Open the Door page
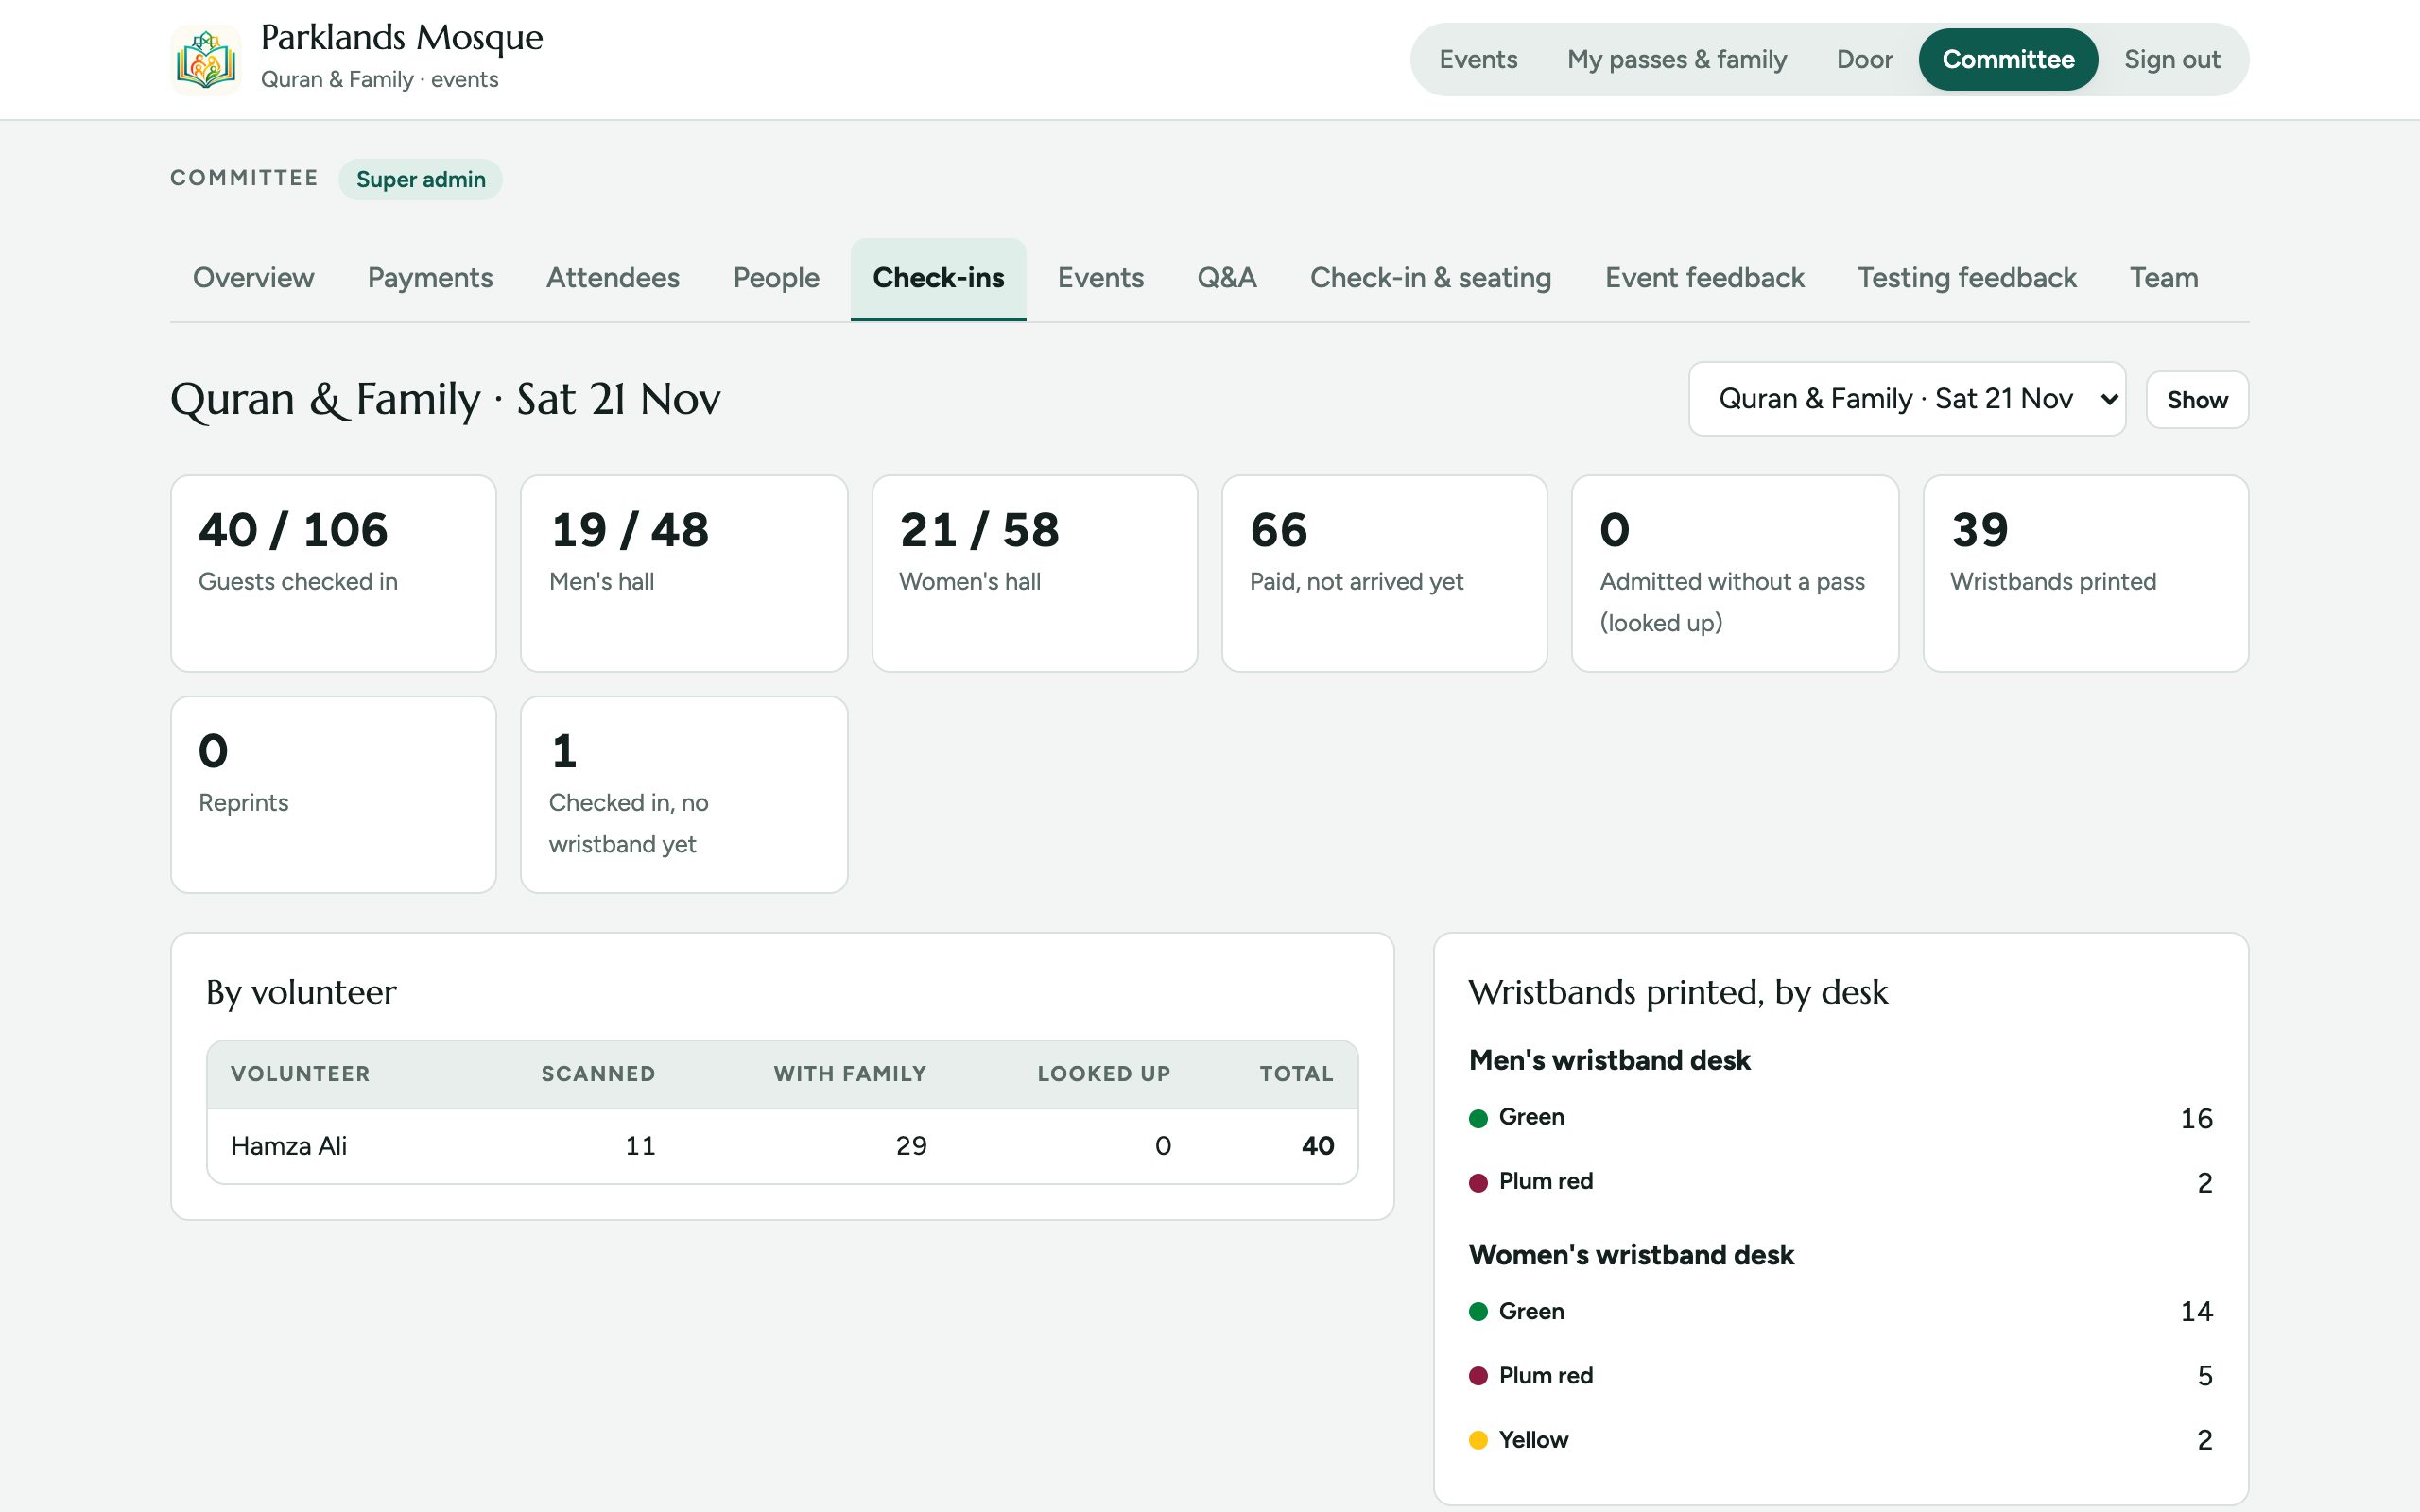The image size is (2420, 1512). pos(1864,60)
